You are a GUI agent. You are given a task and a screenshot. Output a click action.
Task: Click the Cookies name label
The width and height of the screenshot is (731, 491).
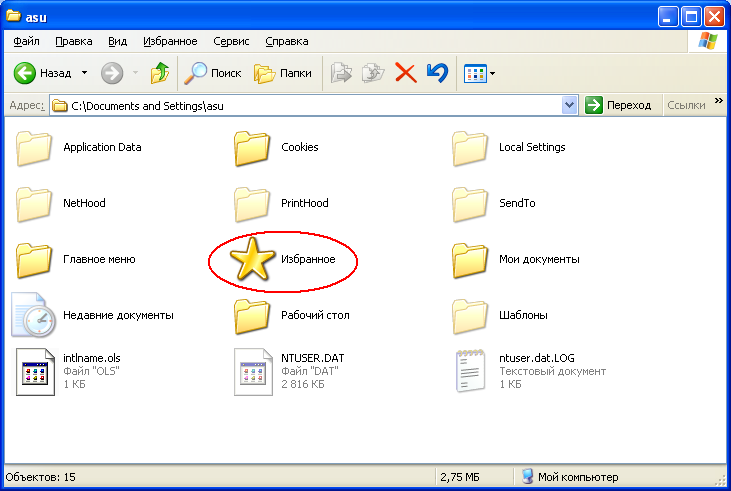coord(300,147)
